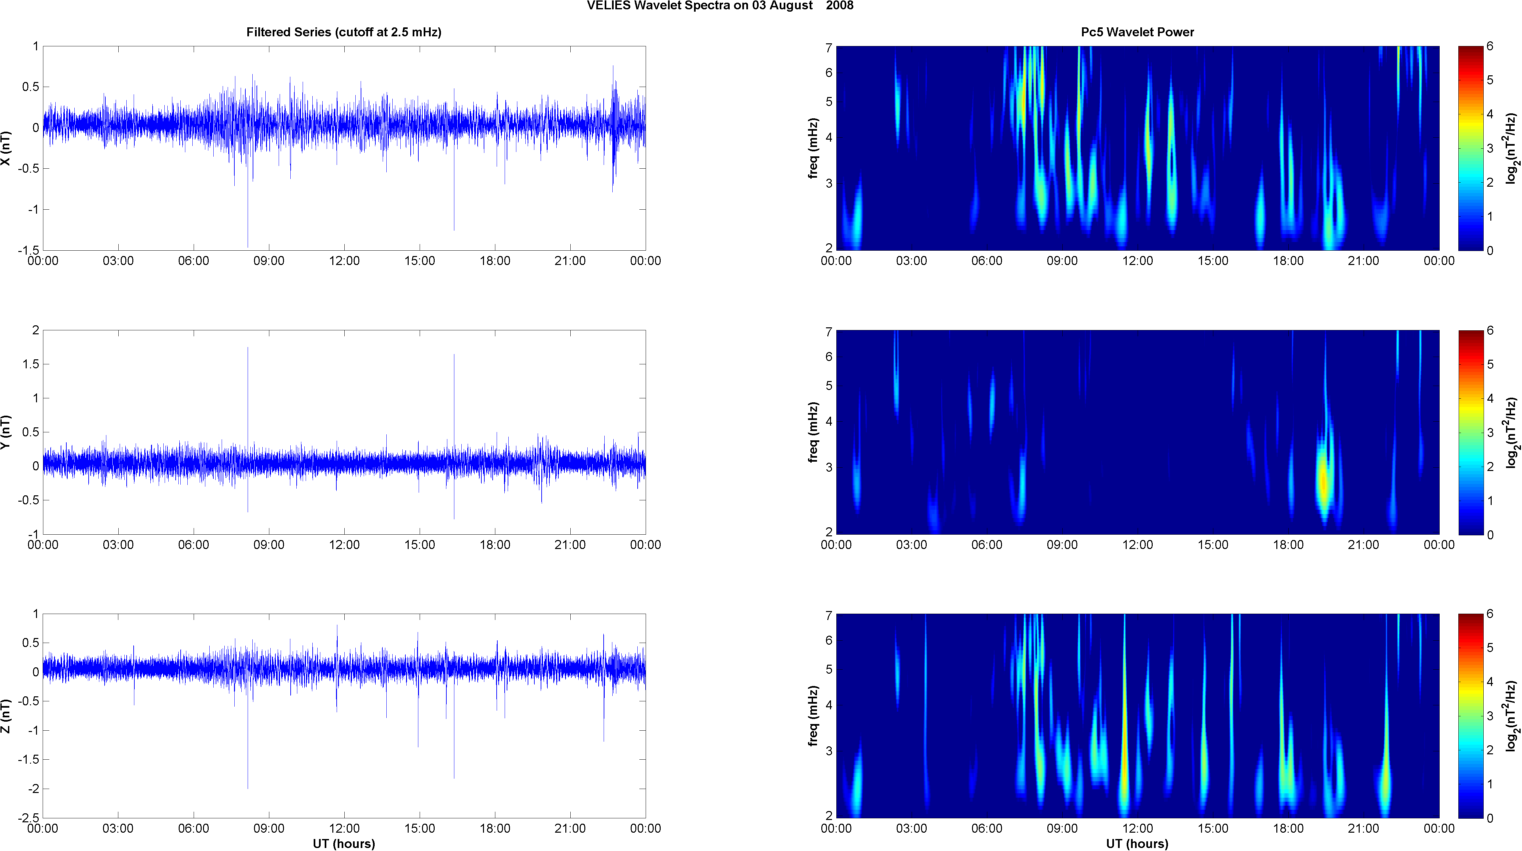
Task: Click the -2.5 tick on the Z (nT) axis
Action: pyautogui.click(x=27, y=818)
